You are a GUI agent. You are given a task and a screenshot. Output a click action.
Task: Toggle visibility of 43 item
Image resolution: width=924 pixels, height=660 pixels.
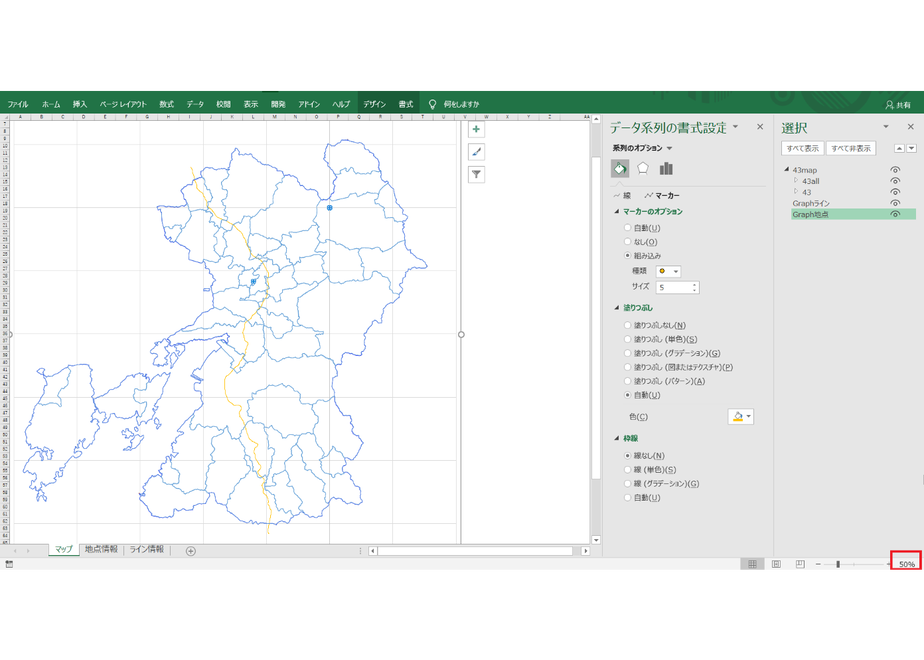[895, 192]
